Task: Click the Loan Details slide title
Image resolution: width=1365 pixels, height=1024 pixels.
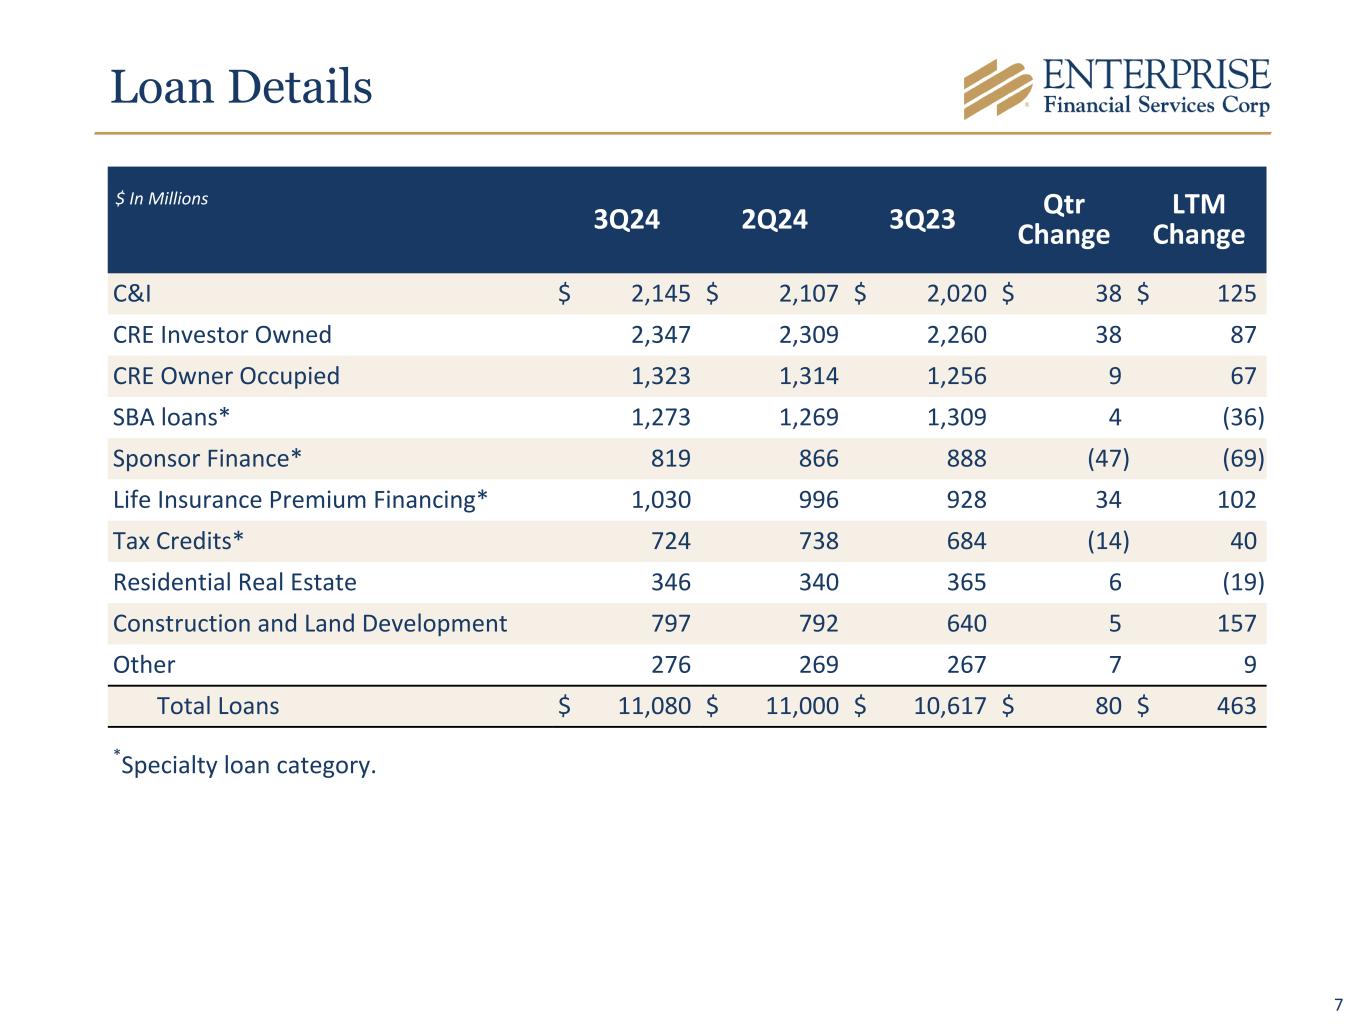Action: (x=241, y=87)
